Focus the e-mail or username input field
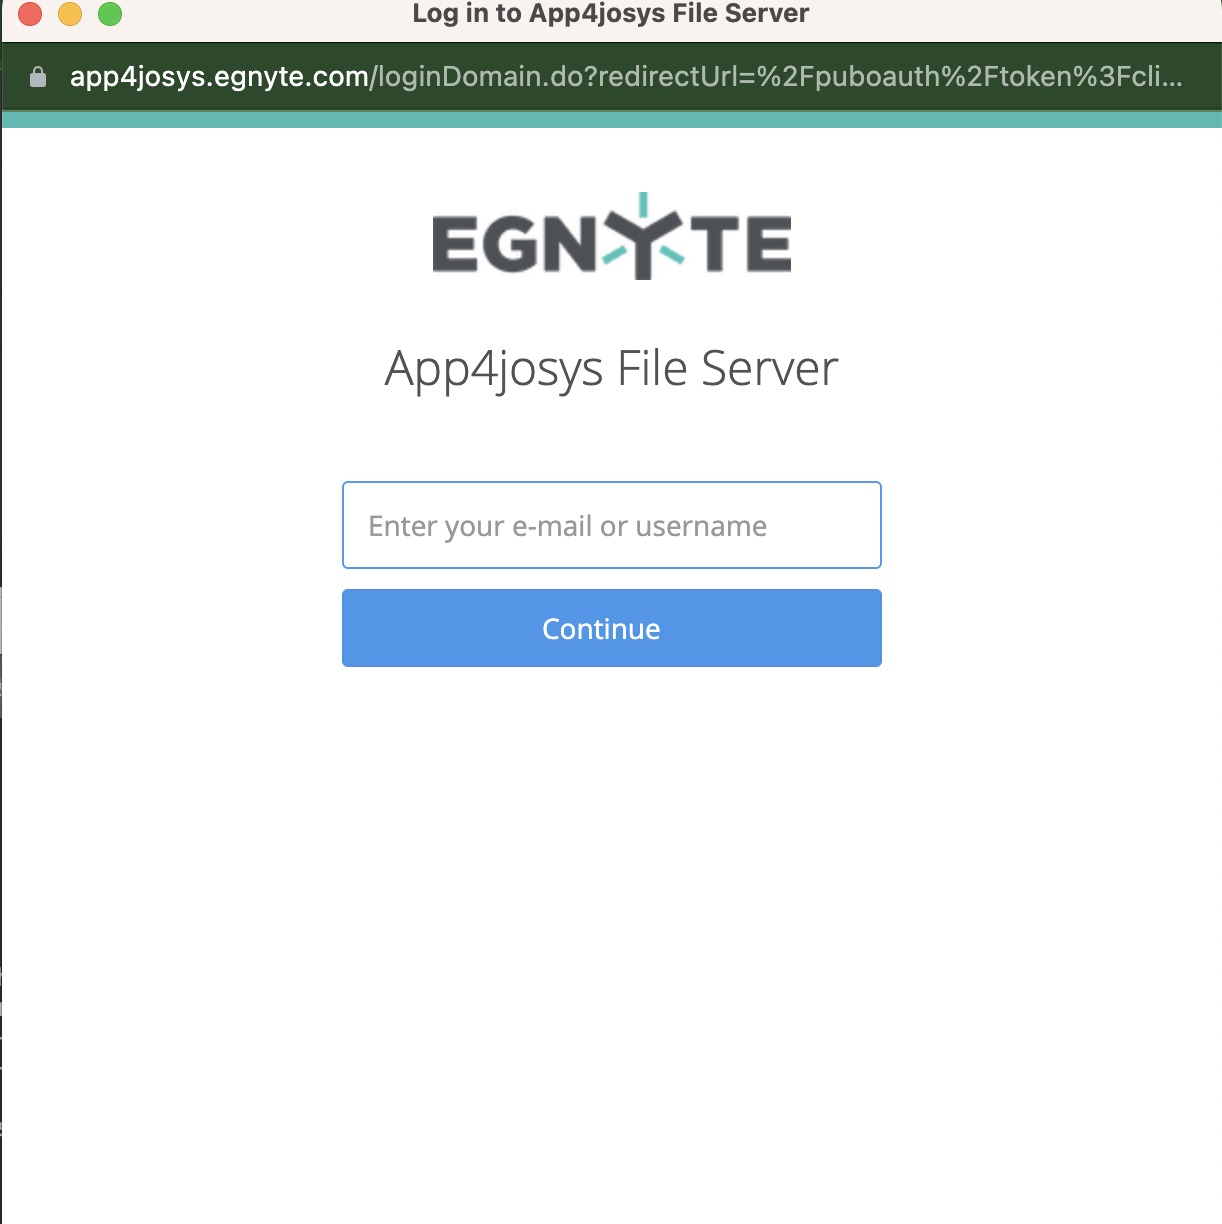Image resolution: width=1222 pixels, height=1224 pixels. tap(611, 525)
